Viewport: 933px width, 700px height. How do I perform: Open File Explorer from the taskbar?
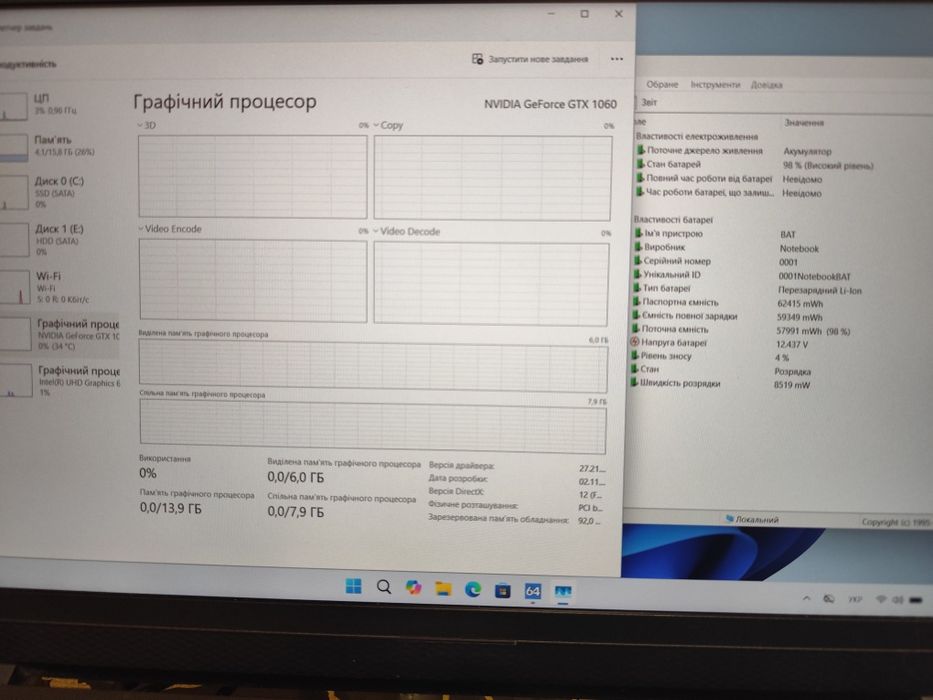coord(443,589)
